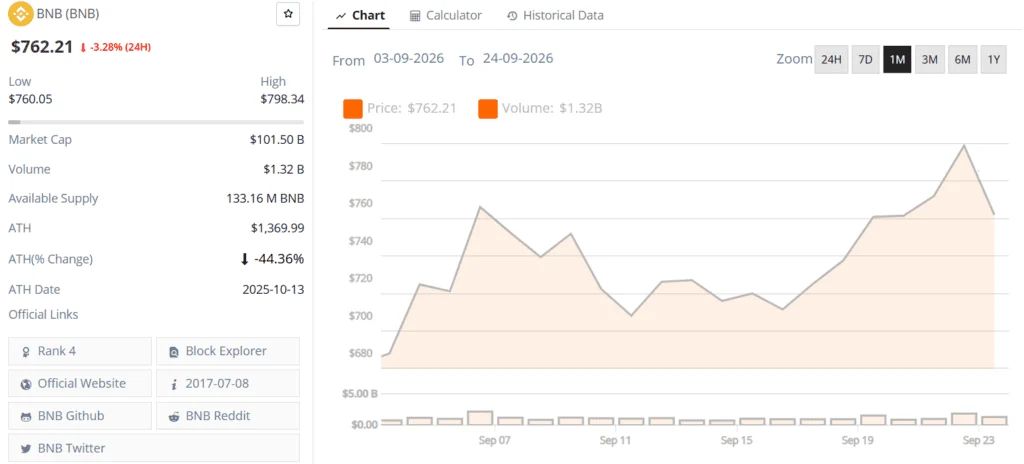This screenshot has height=464, width=1024.
Task: Click the Block Explorer search icon
Action: tap(174, 352)
